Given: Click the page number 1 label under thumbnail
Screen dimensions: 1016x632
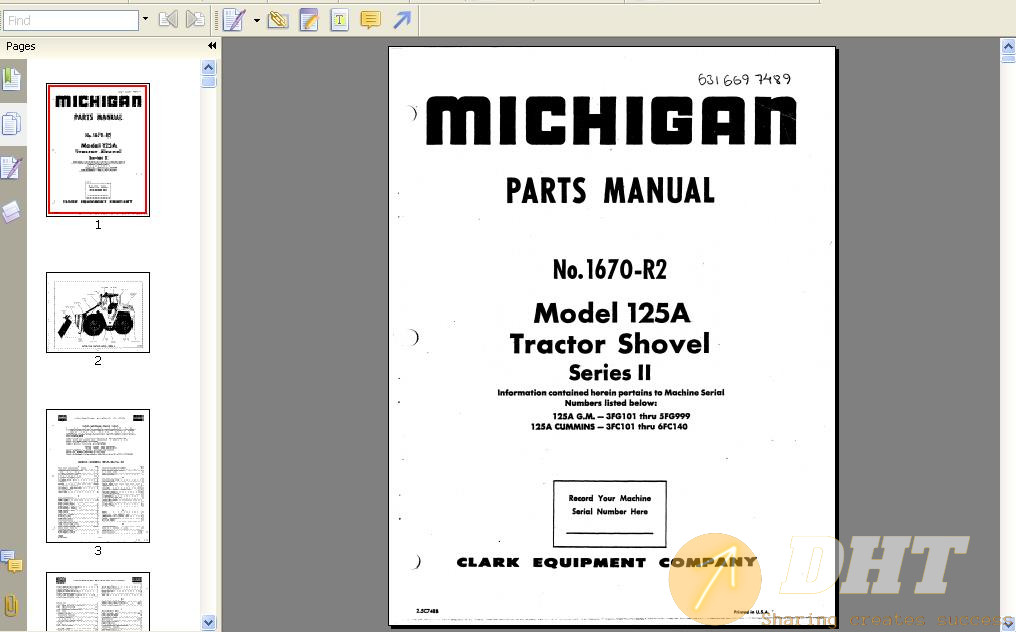Looking at the screenshot, I should tap(98, 225).
